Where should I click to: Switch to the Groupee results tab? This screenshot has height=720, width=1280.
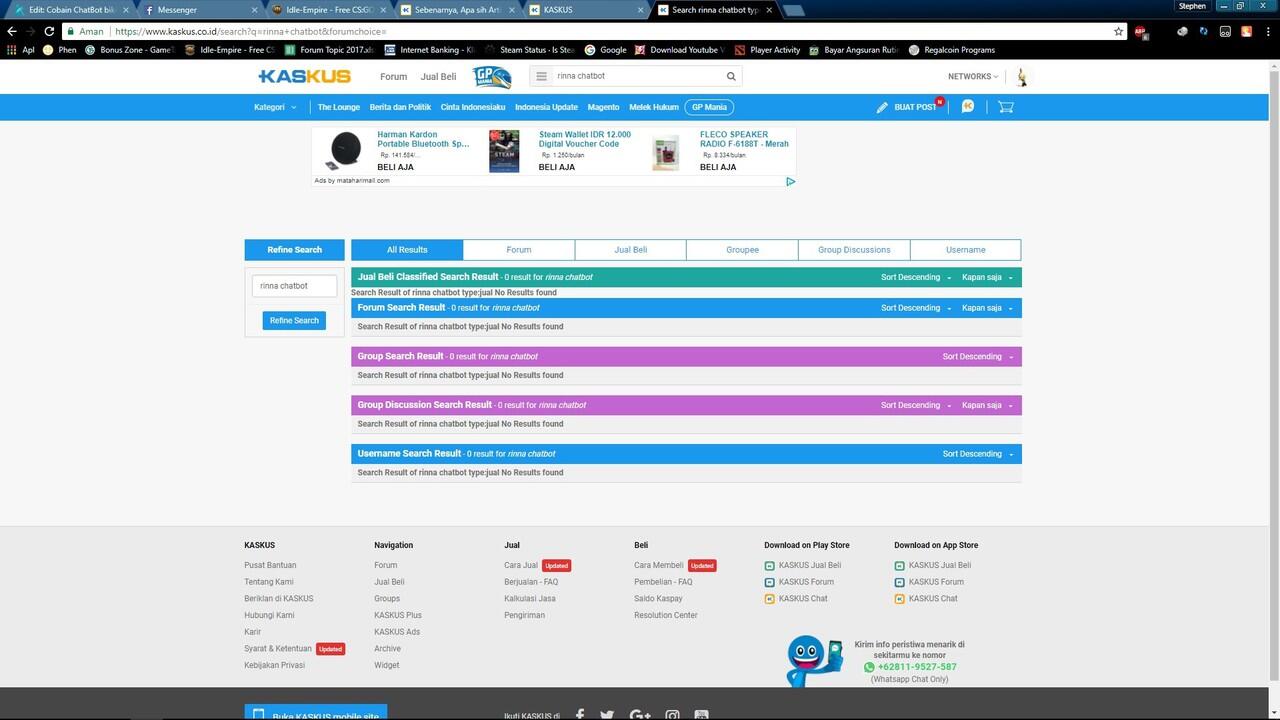point(743,250)
